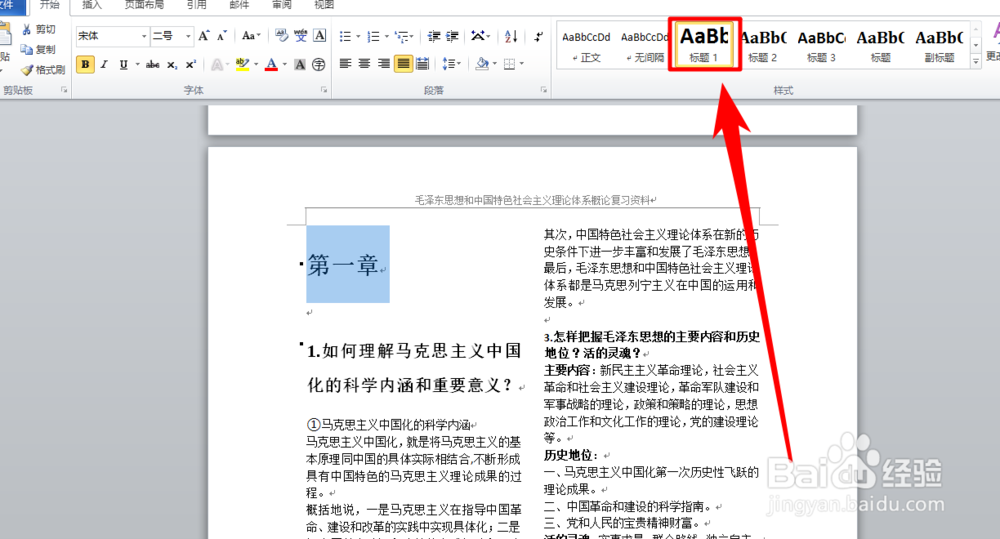Toggle Underline formatting

(123, 64)
